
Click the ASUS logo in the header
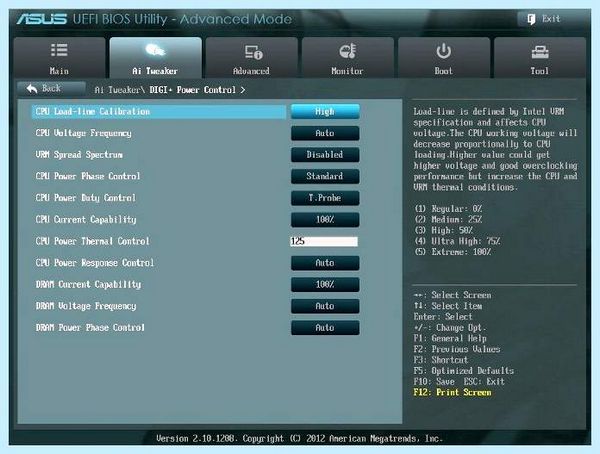tap(41, 19)
